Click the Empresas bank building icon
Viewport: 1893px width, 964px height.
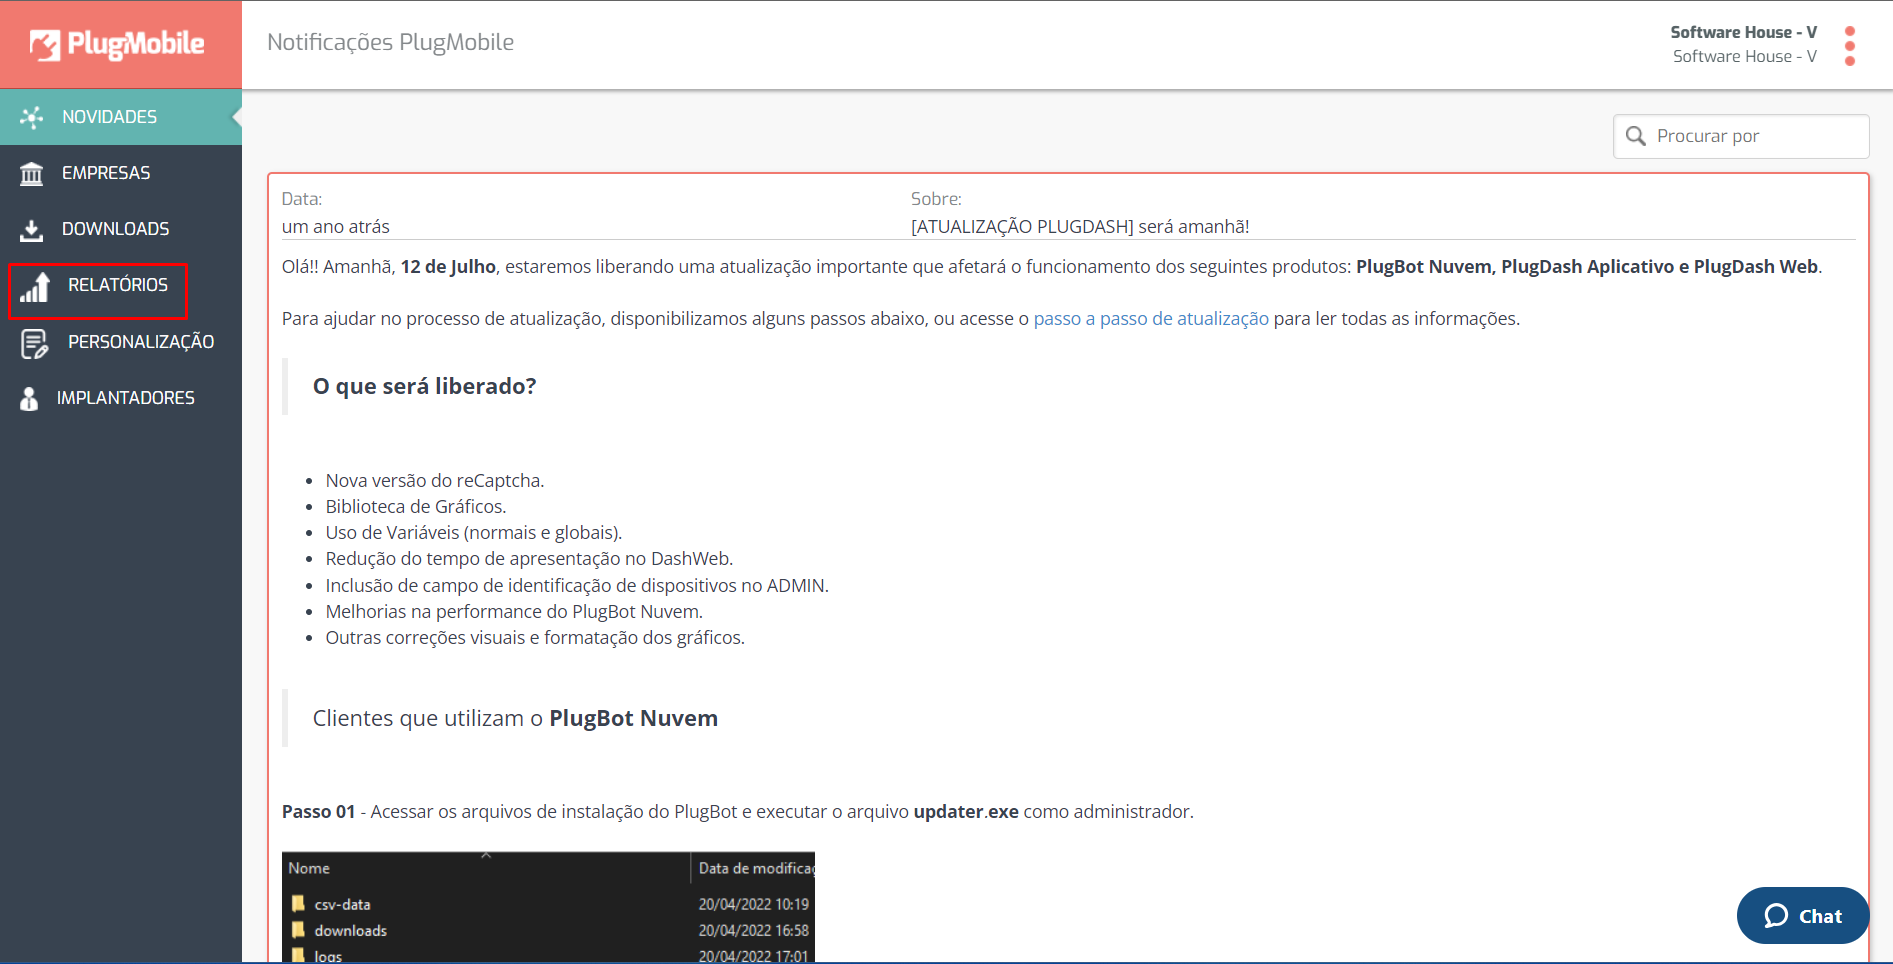click(x=32, y=174)
